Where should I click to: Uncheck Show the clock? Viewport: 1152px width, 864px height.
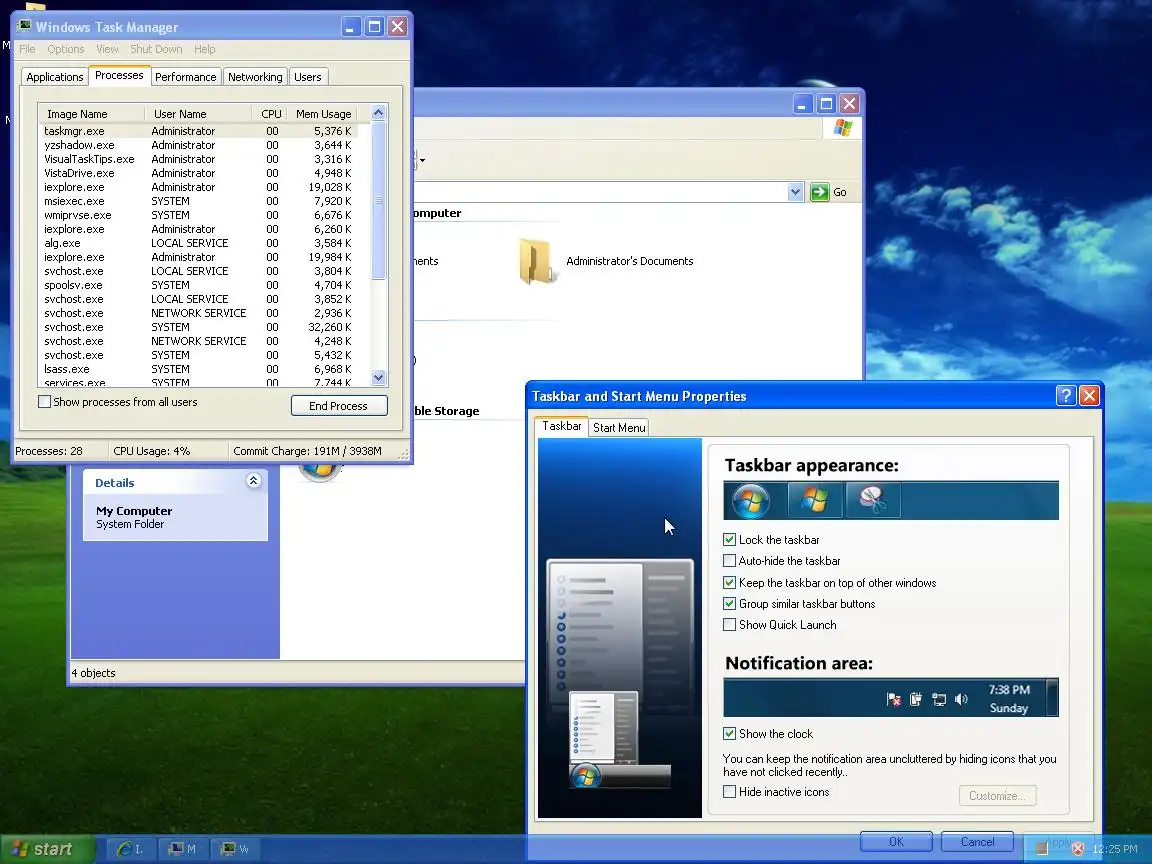(730, 733)
